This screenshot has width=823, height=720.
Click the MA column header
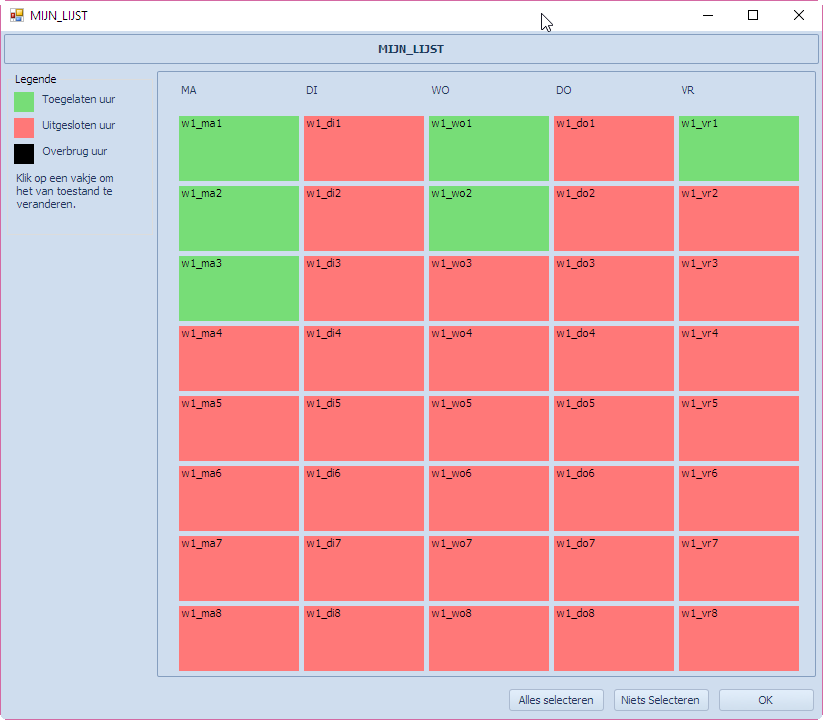(188, 90)
